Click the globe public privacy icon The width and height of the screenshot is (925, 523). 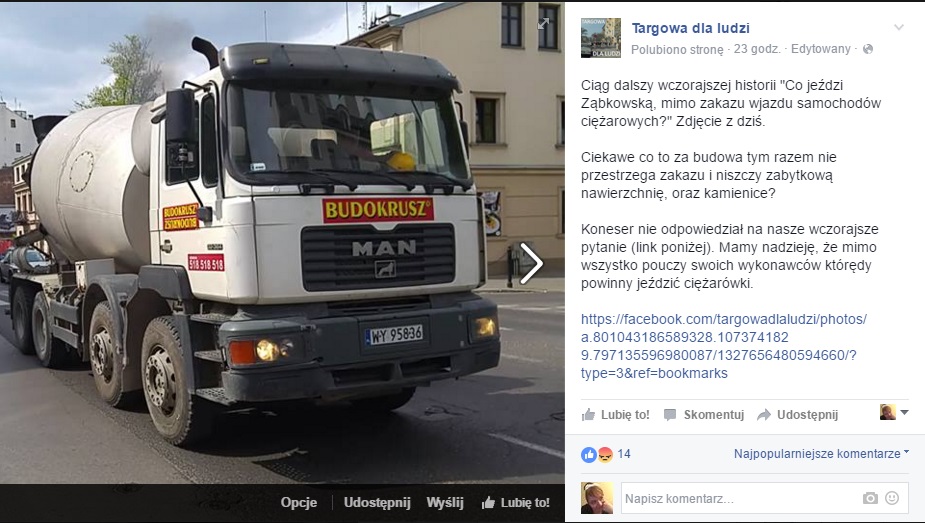(868, 50)
